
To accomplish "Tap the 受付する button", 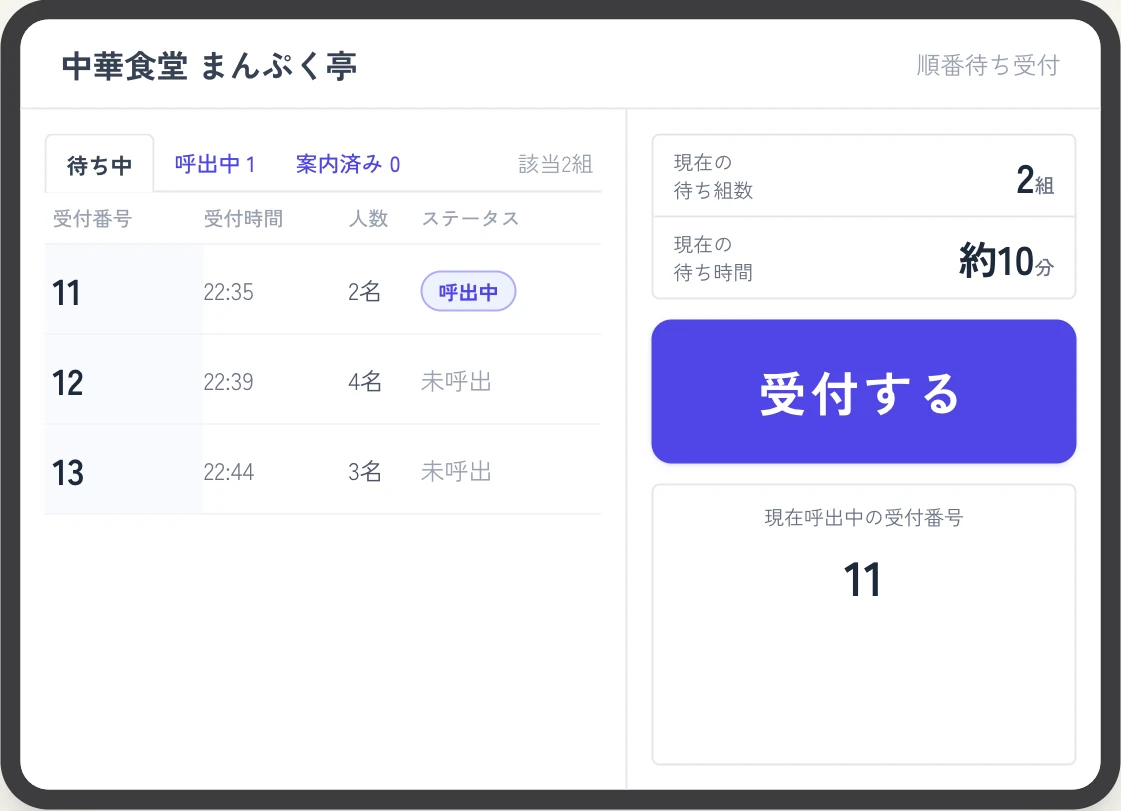I will tap(864, 391).
